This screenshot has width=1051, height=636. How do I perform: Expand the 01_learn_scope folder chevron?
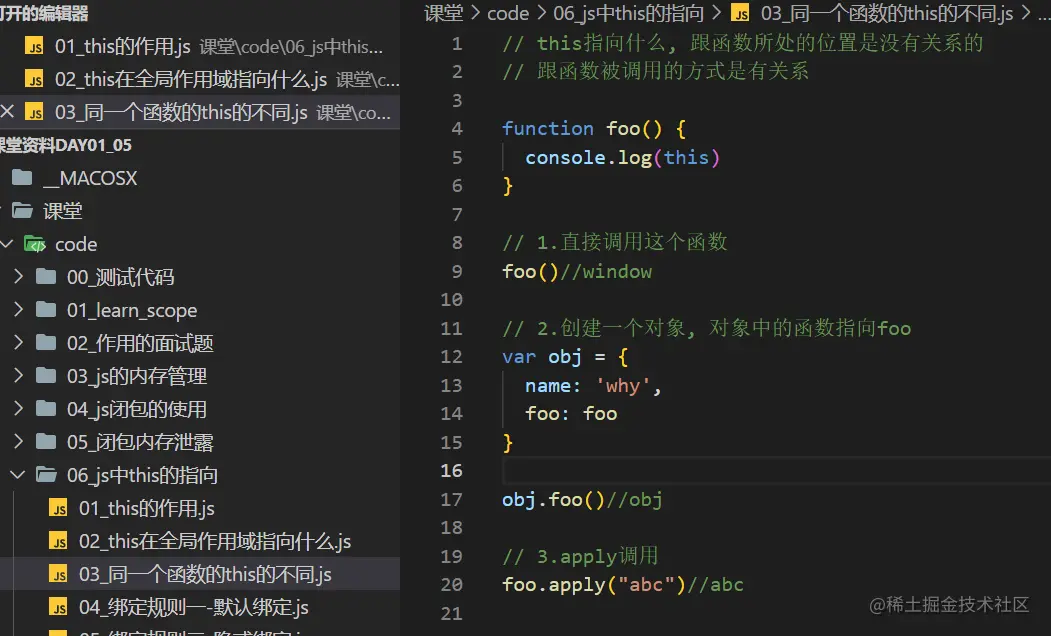pos(19,310)
